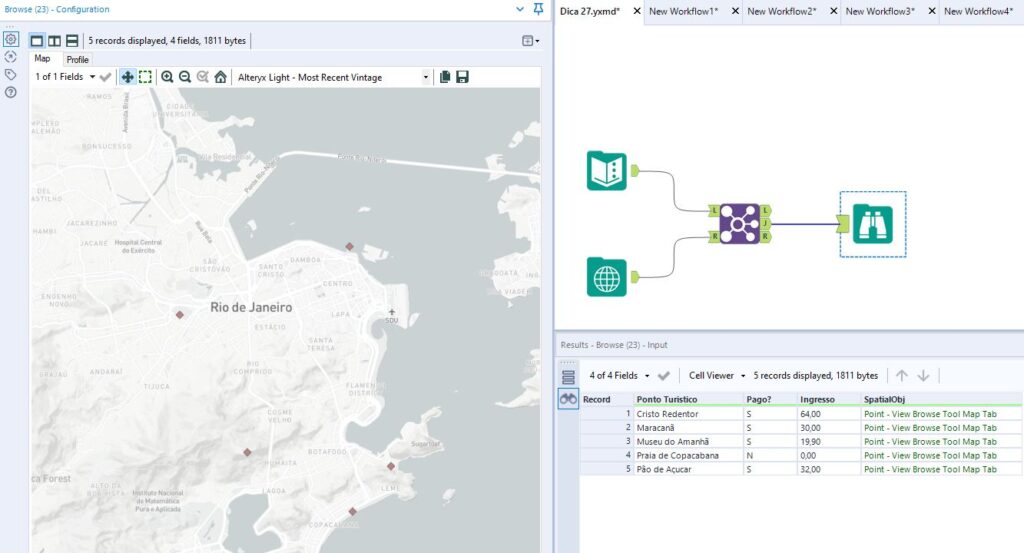Image resolution: width=1024 pixels, height=553 pixels.
Task: Click the Ingresso column header
Action: (829, 400)
